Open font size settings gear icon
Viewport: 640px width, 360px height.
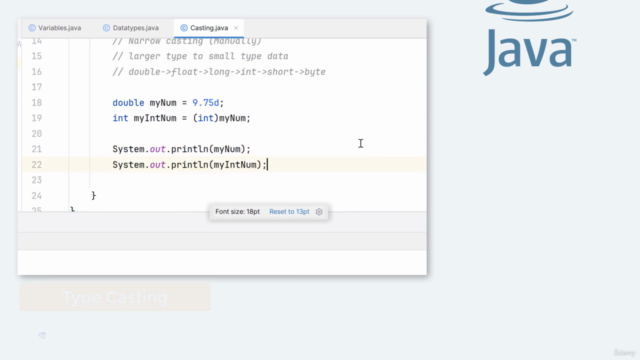coord(319,211)
